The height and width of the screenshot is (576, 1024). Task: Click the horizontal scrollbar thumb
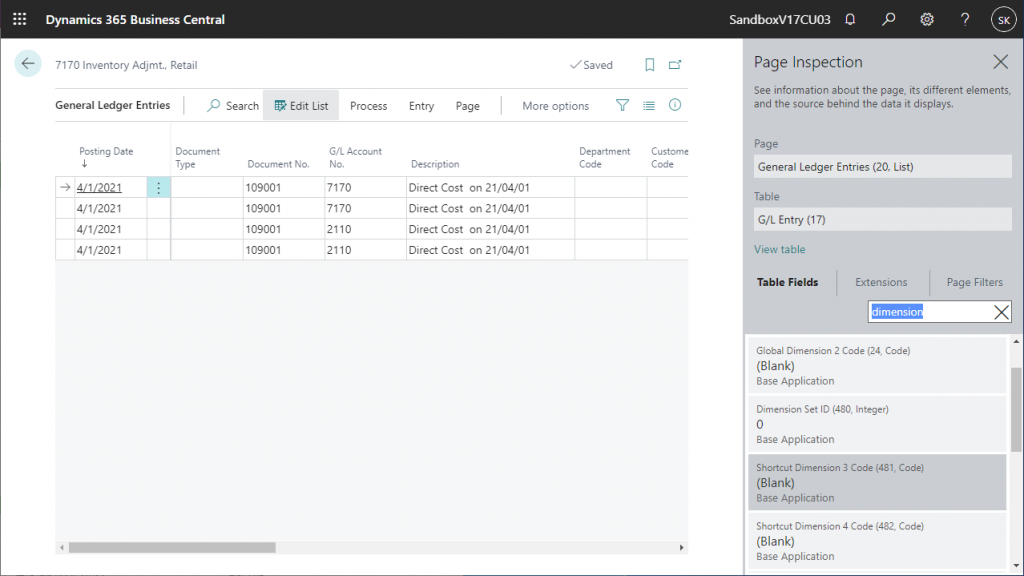point(172,548)
